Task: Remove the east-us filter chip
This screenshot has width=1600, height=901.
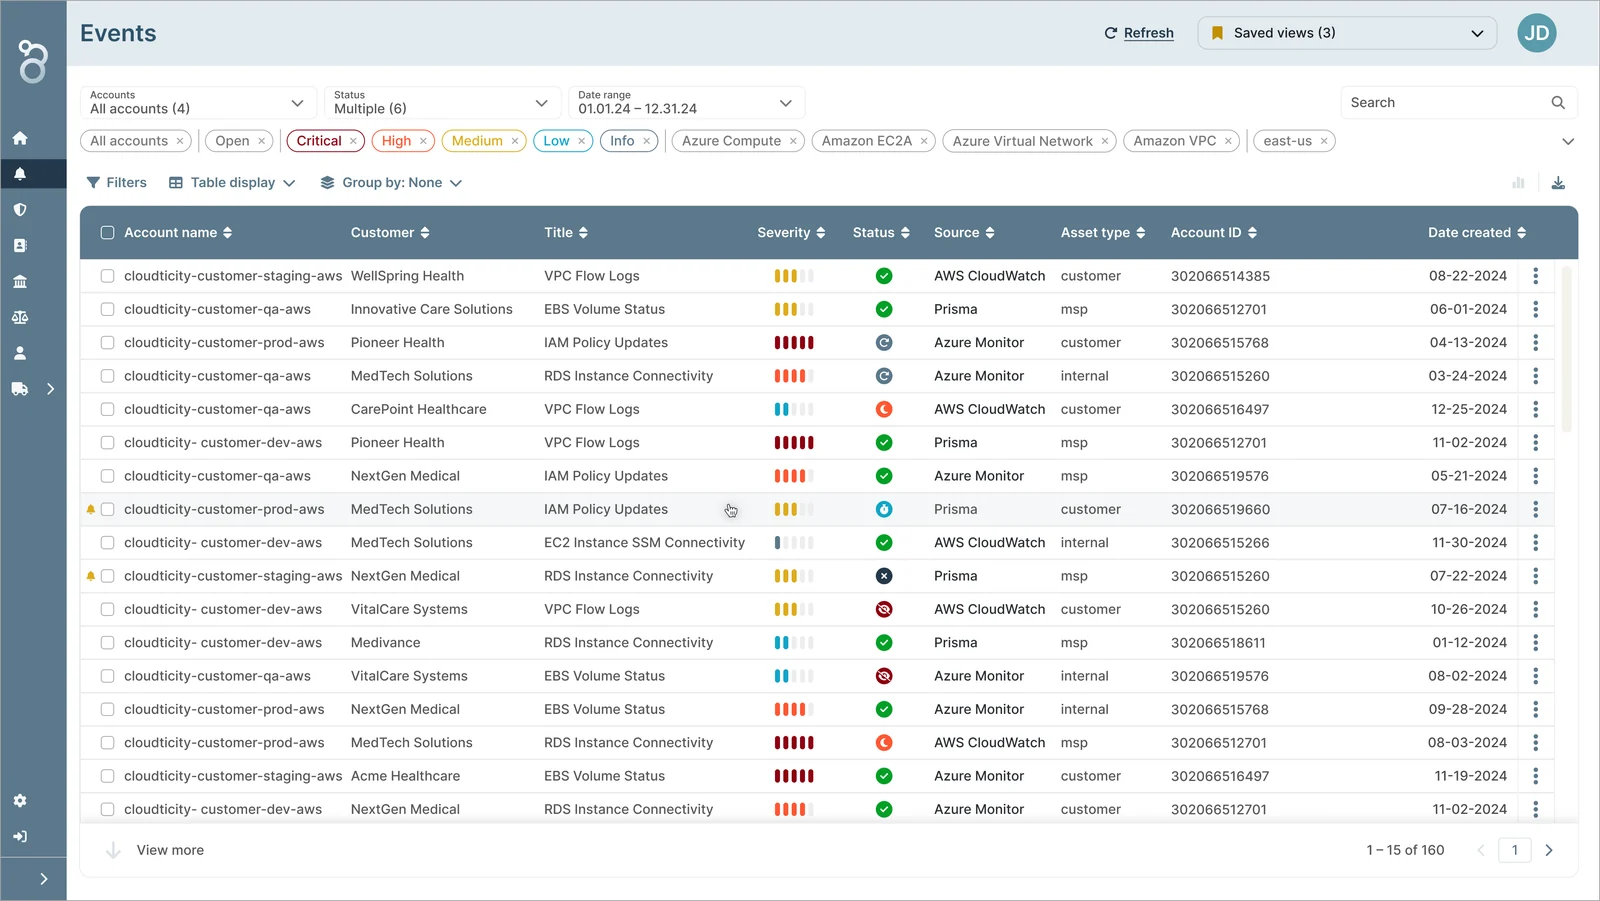Action: tap(1324, 141)
